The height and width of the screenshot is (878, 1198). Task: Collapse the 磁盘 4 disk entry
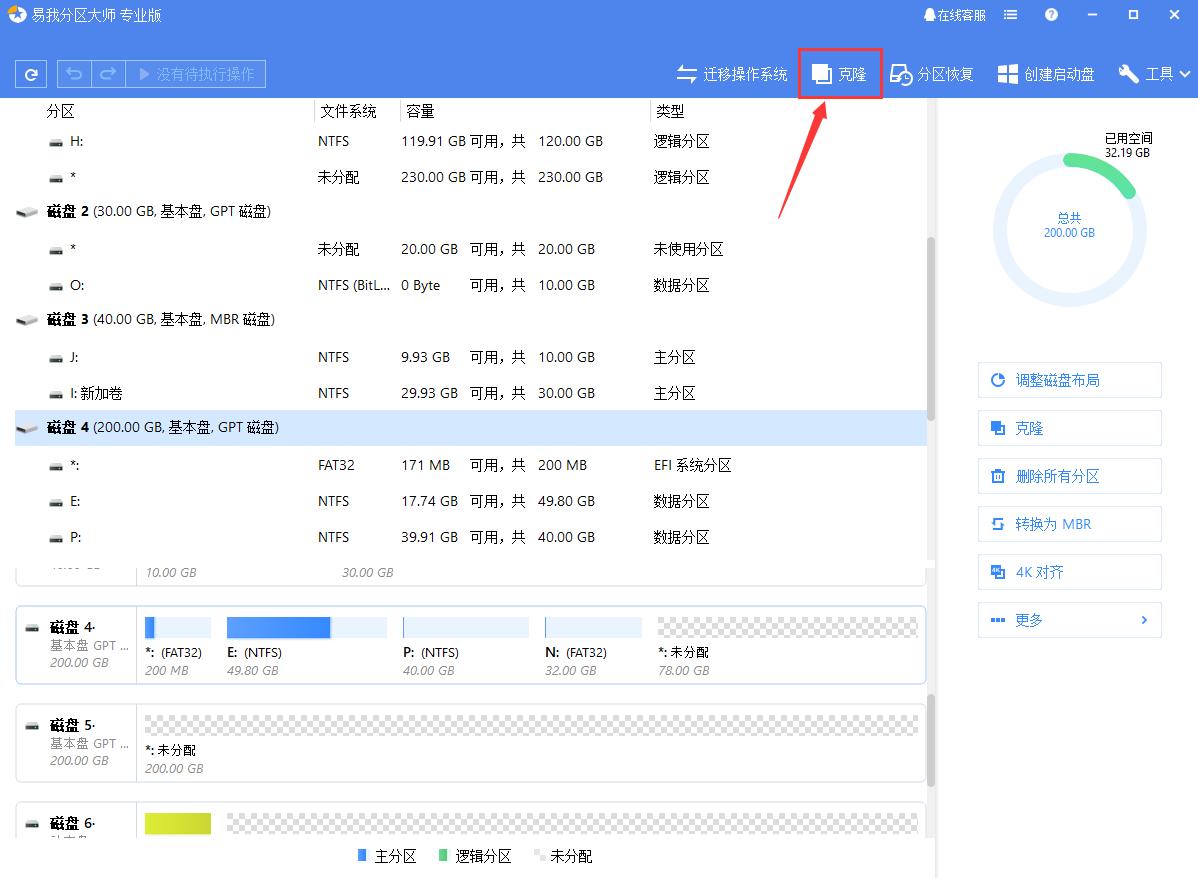click(x=27, y=426)
